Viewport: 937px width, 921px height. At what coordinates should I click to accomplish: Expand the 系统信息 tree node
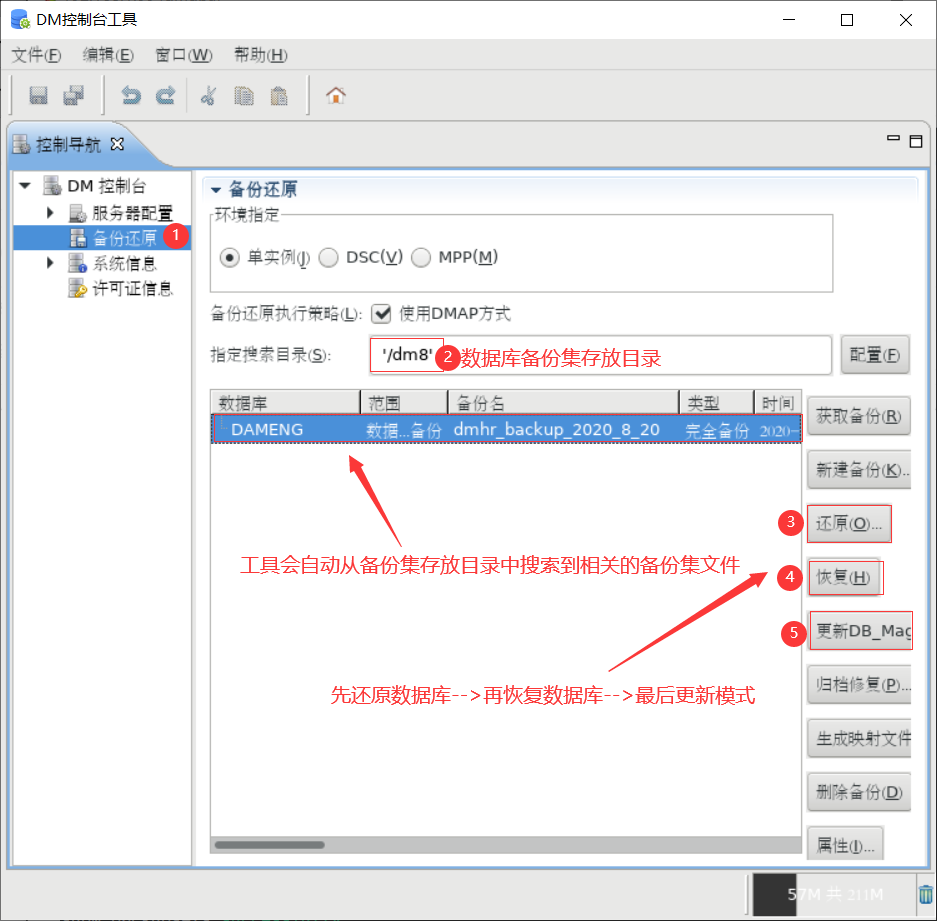[x=50, y=263]
